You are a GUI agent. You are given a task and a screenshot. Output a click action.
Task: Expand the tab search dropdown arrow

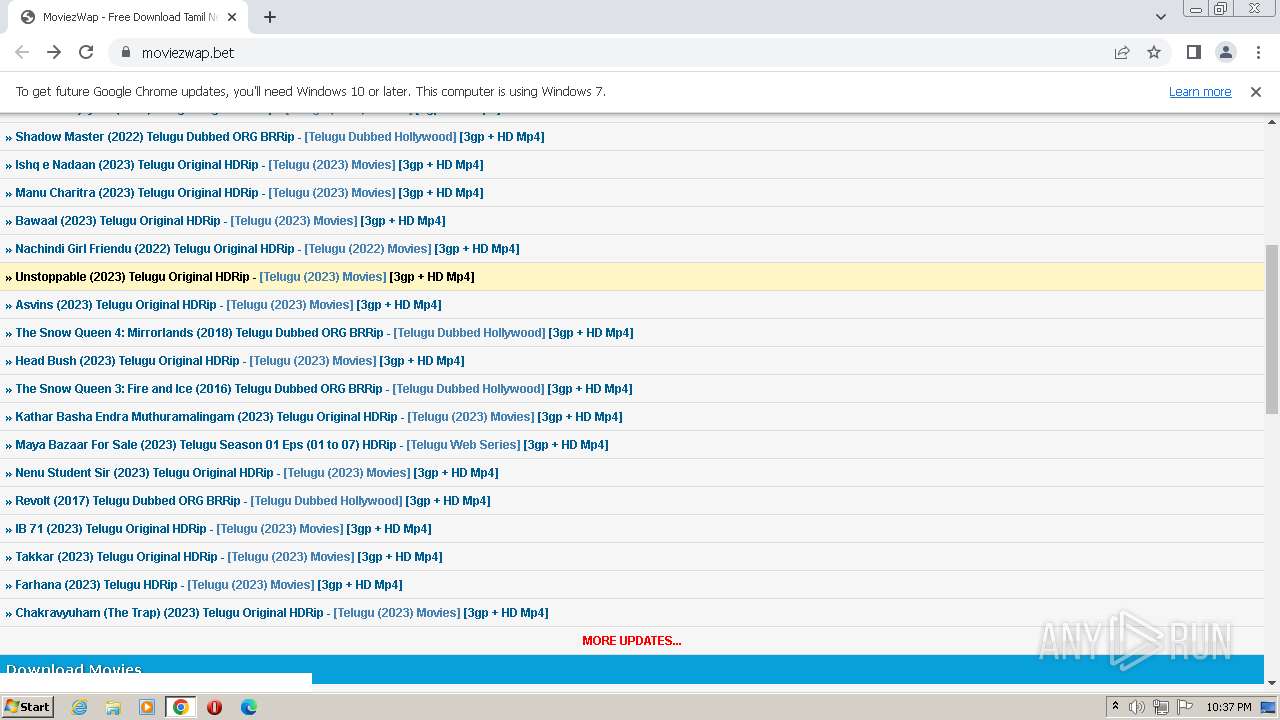[1161, 17]
